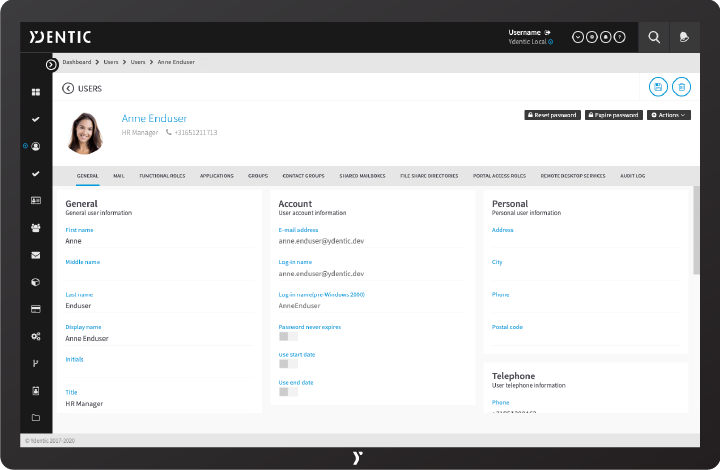Viewport: 720px width, 470px height.
Task: Switch to the Contact Groups tab
Action: tap(304, 176)
